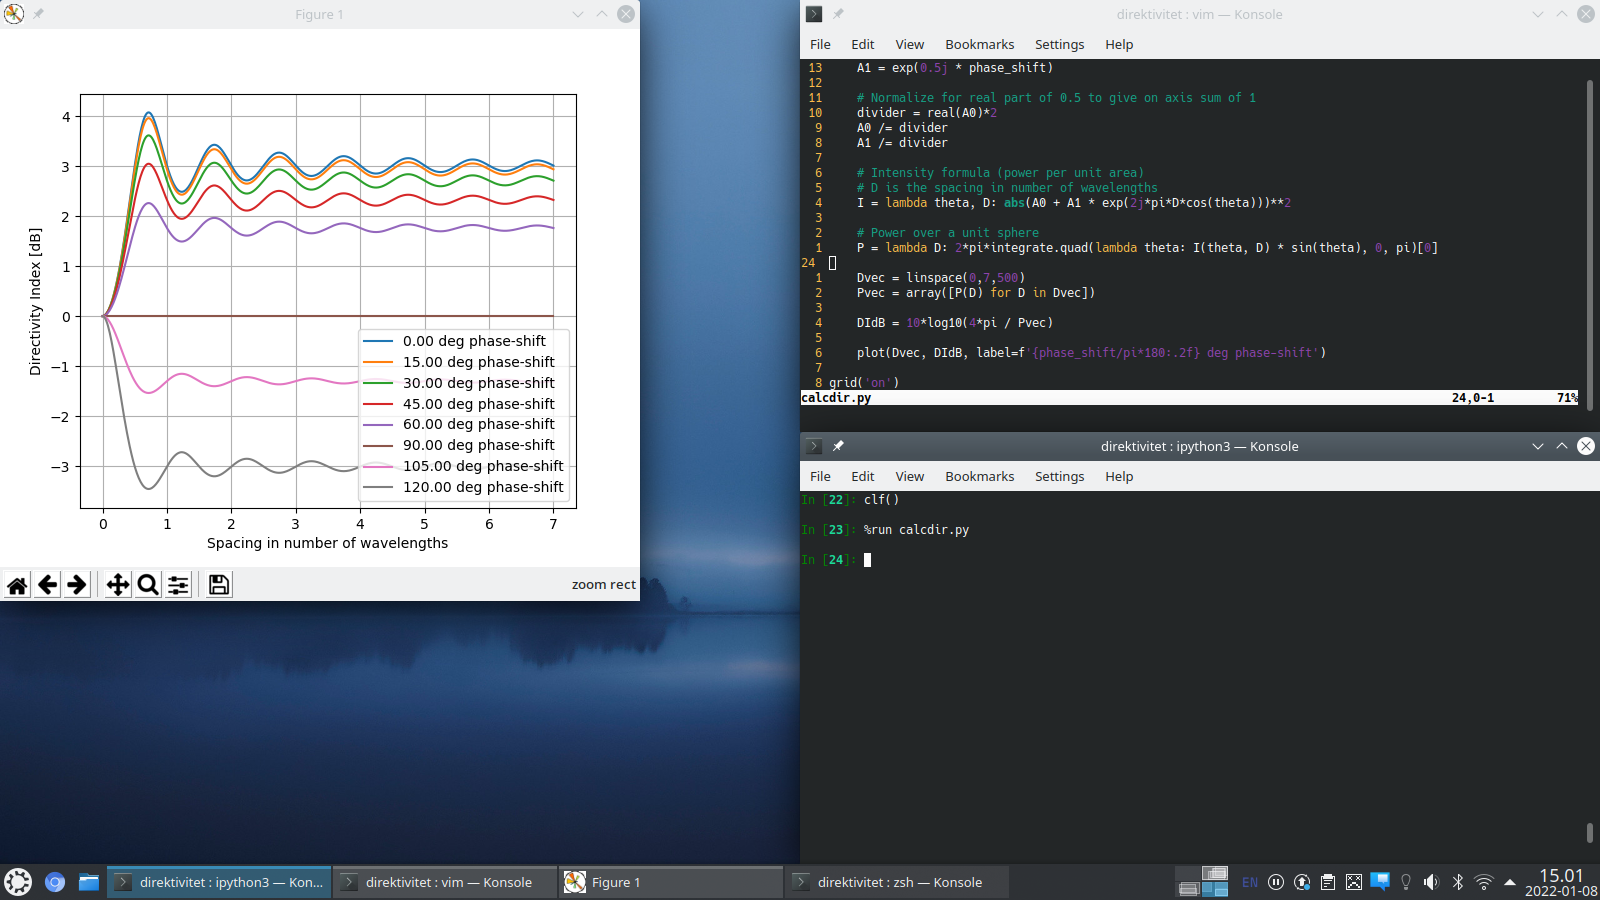Open the software updates tray icon
This screenshot has height=900, width=1600.
pos(1302,882)
